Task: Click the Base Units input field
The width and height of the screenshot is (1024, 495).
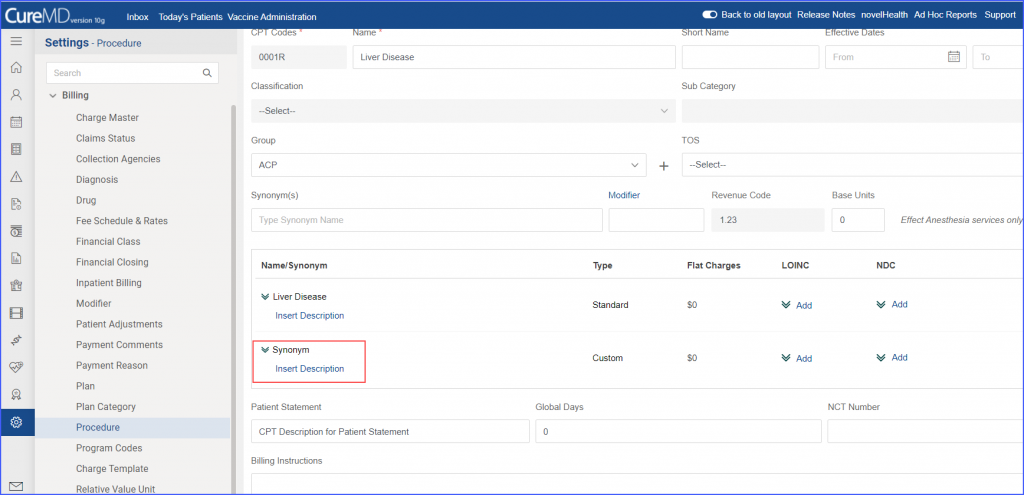Action: pyautogui.click(x=857, y=220)
